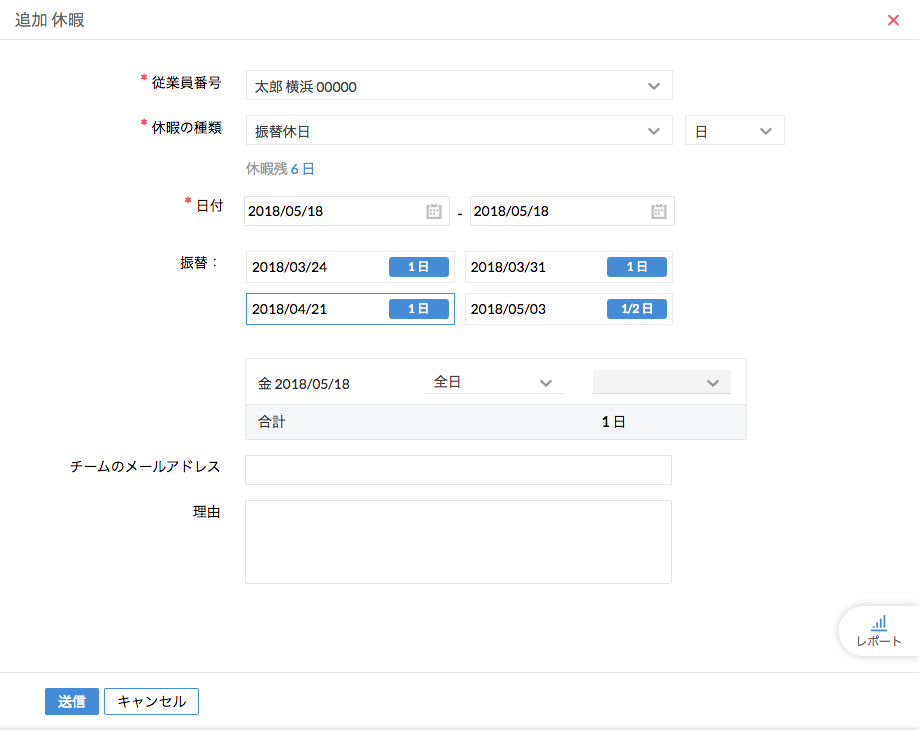Toggle the 2018/03/24 1日 compensatory badge
The image size is (919, 730).
click(418, 267)
